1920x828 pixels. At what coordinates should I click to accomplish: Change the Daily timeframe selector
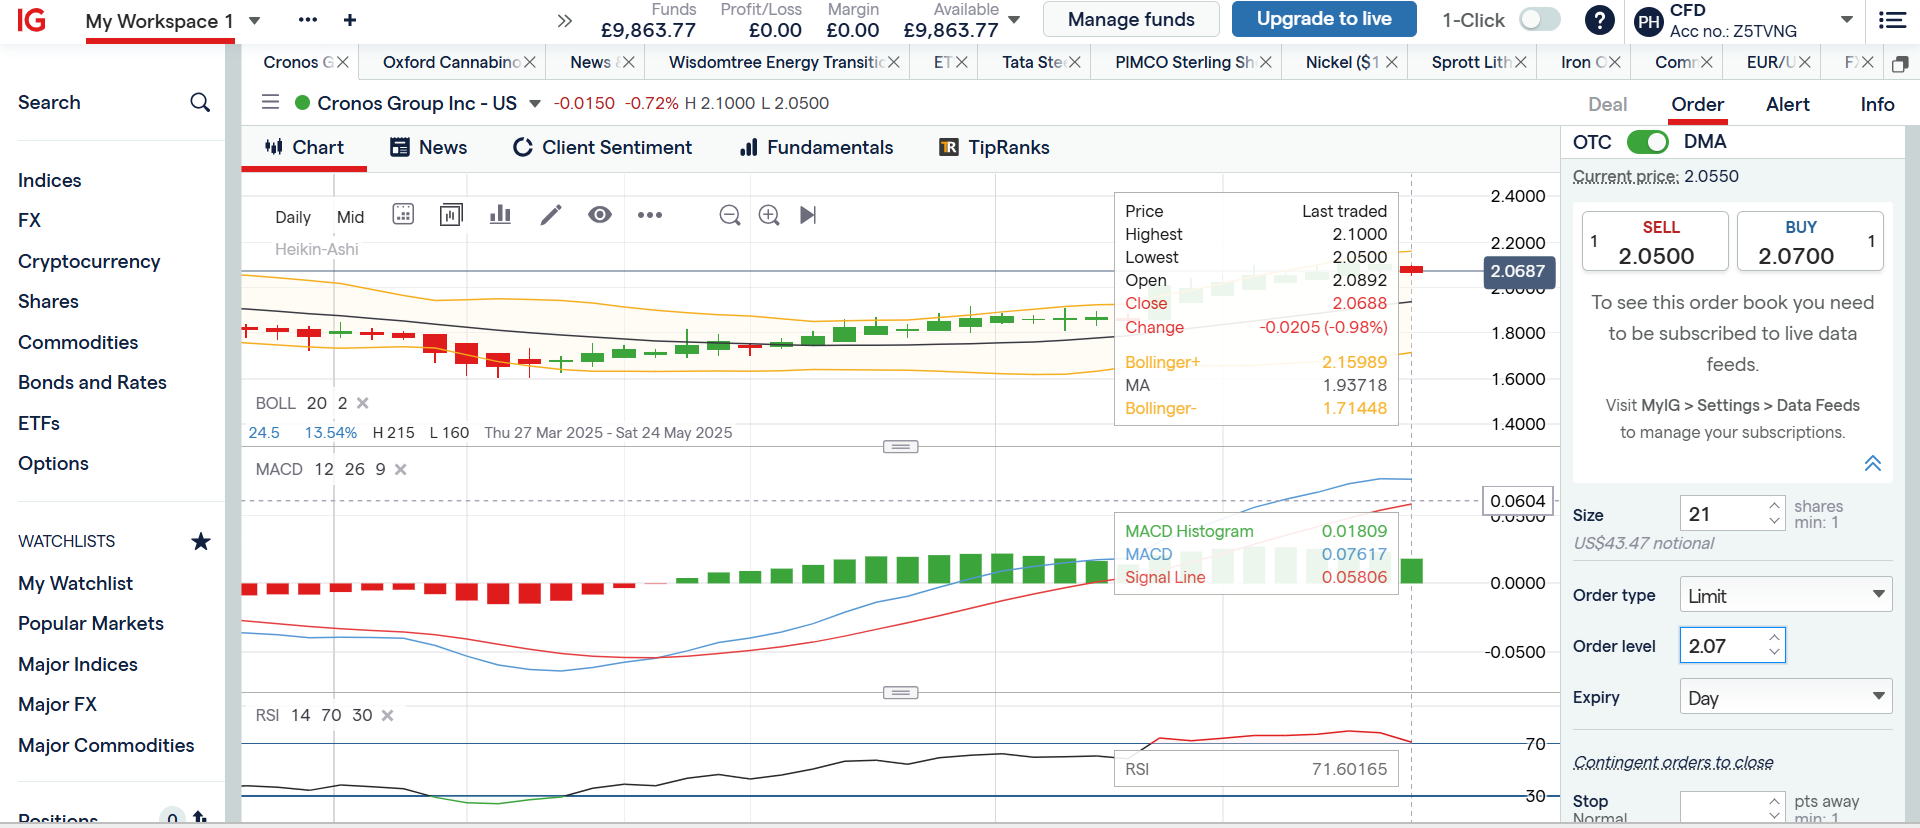click(293, 217)
